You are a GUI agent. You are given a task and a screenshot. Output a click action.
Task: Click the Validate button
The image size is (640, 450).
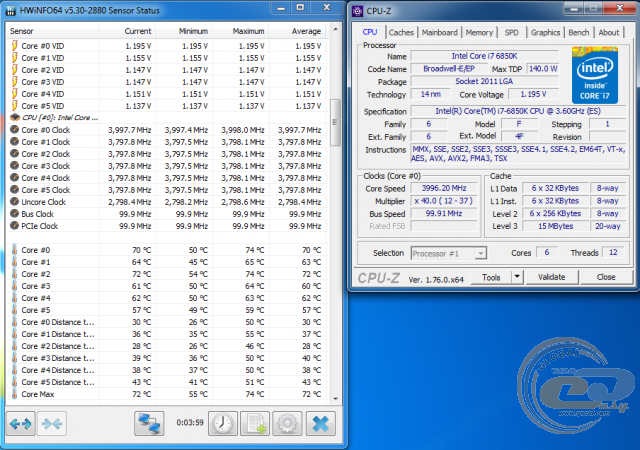[551, 277]
